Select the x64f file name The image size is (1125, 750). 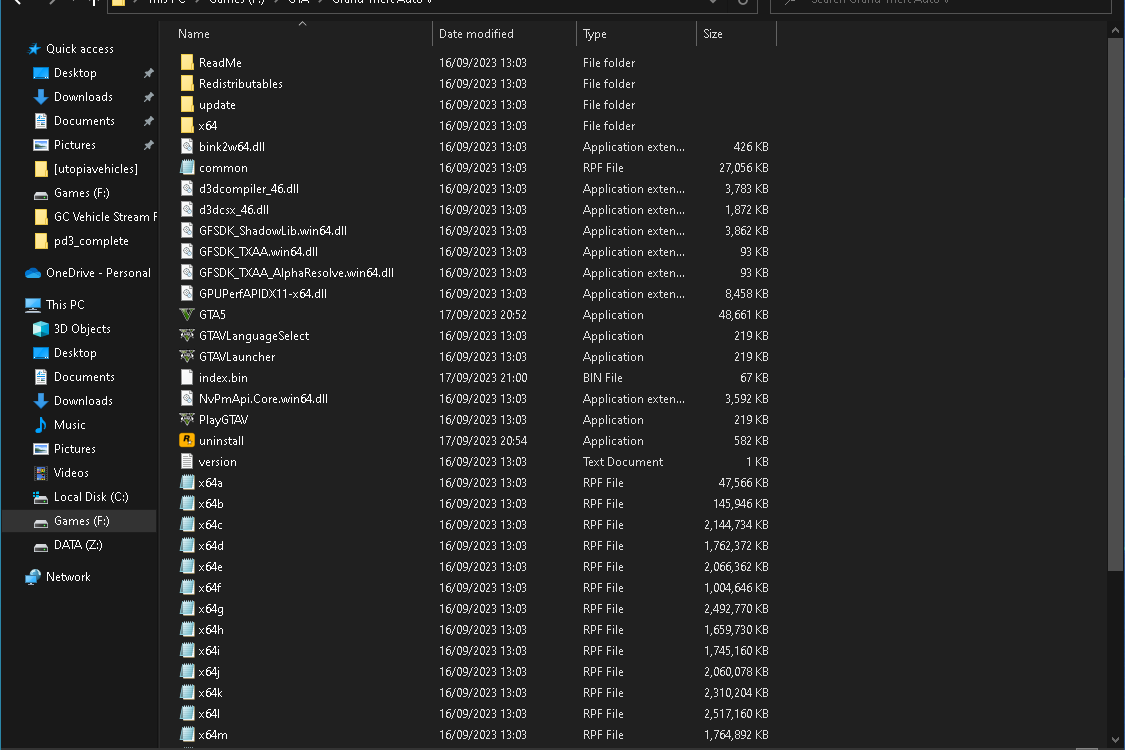pos(210,588)
